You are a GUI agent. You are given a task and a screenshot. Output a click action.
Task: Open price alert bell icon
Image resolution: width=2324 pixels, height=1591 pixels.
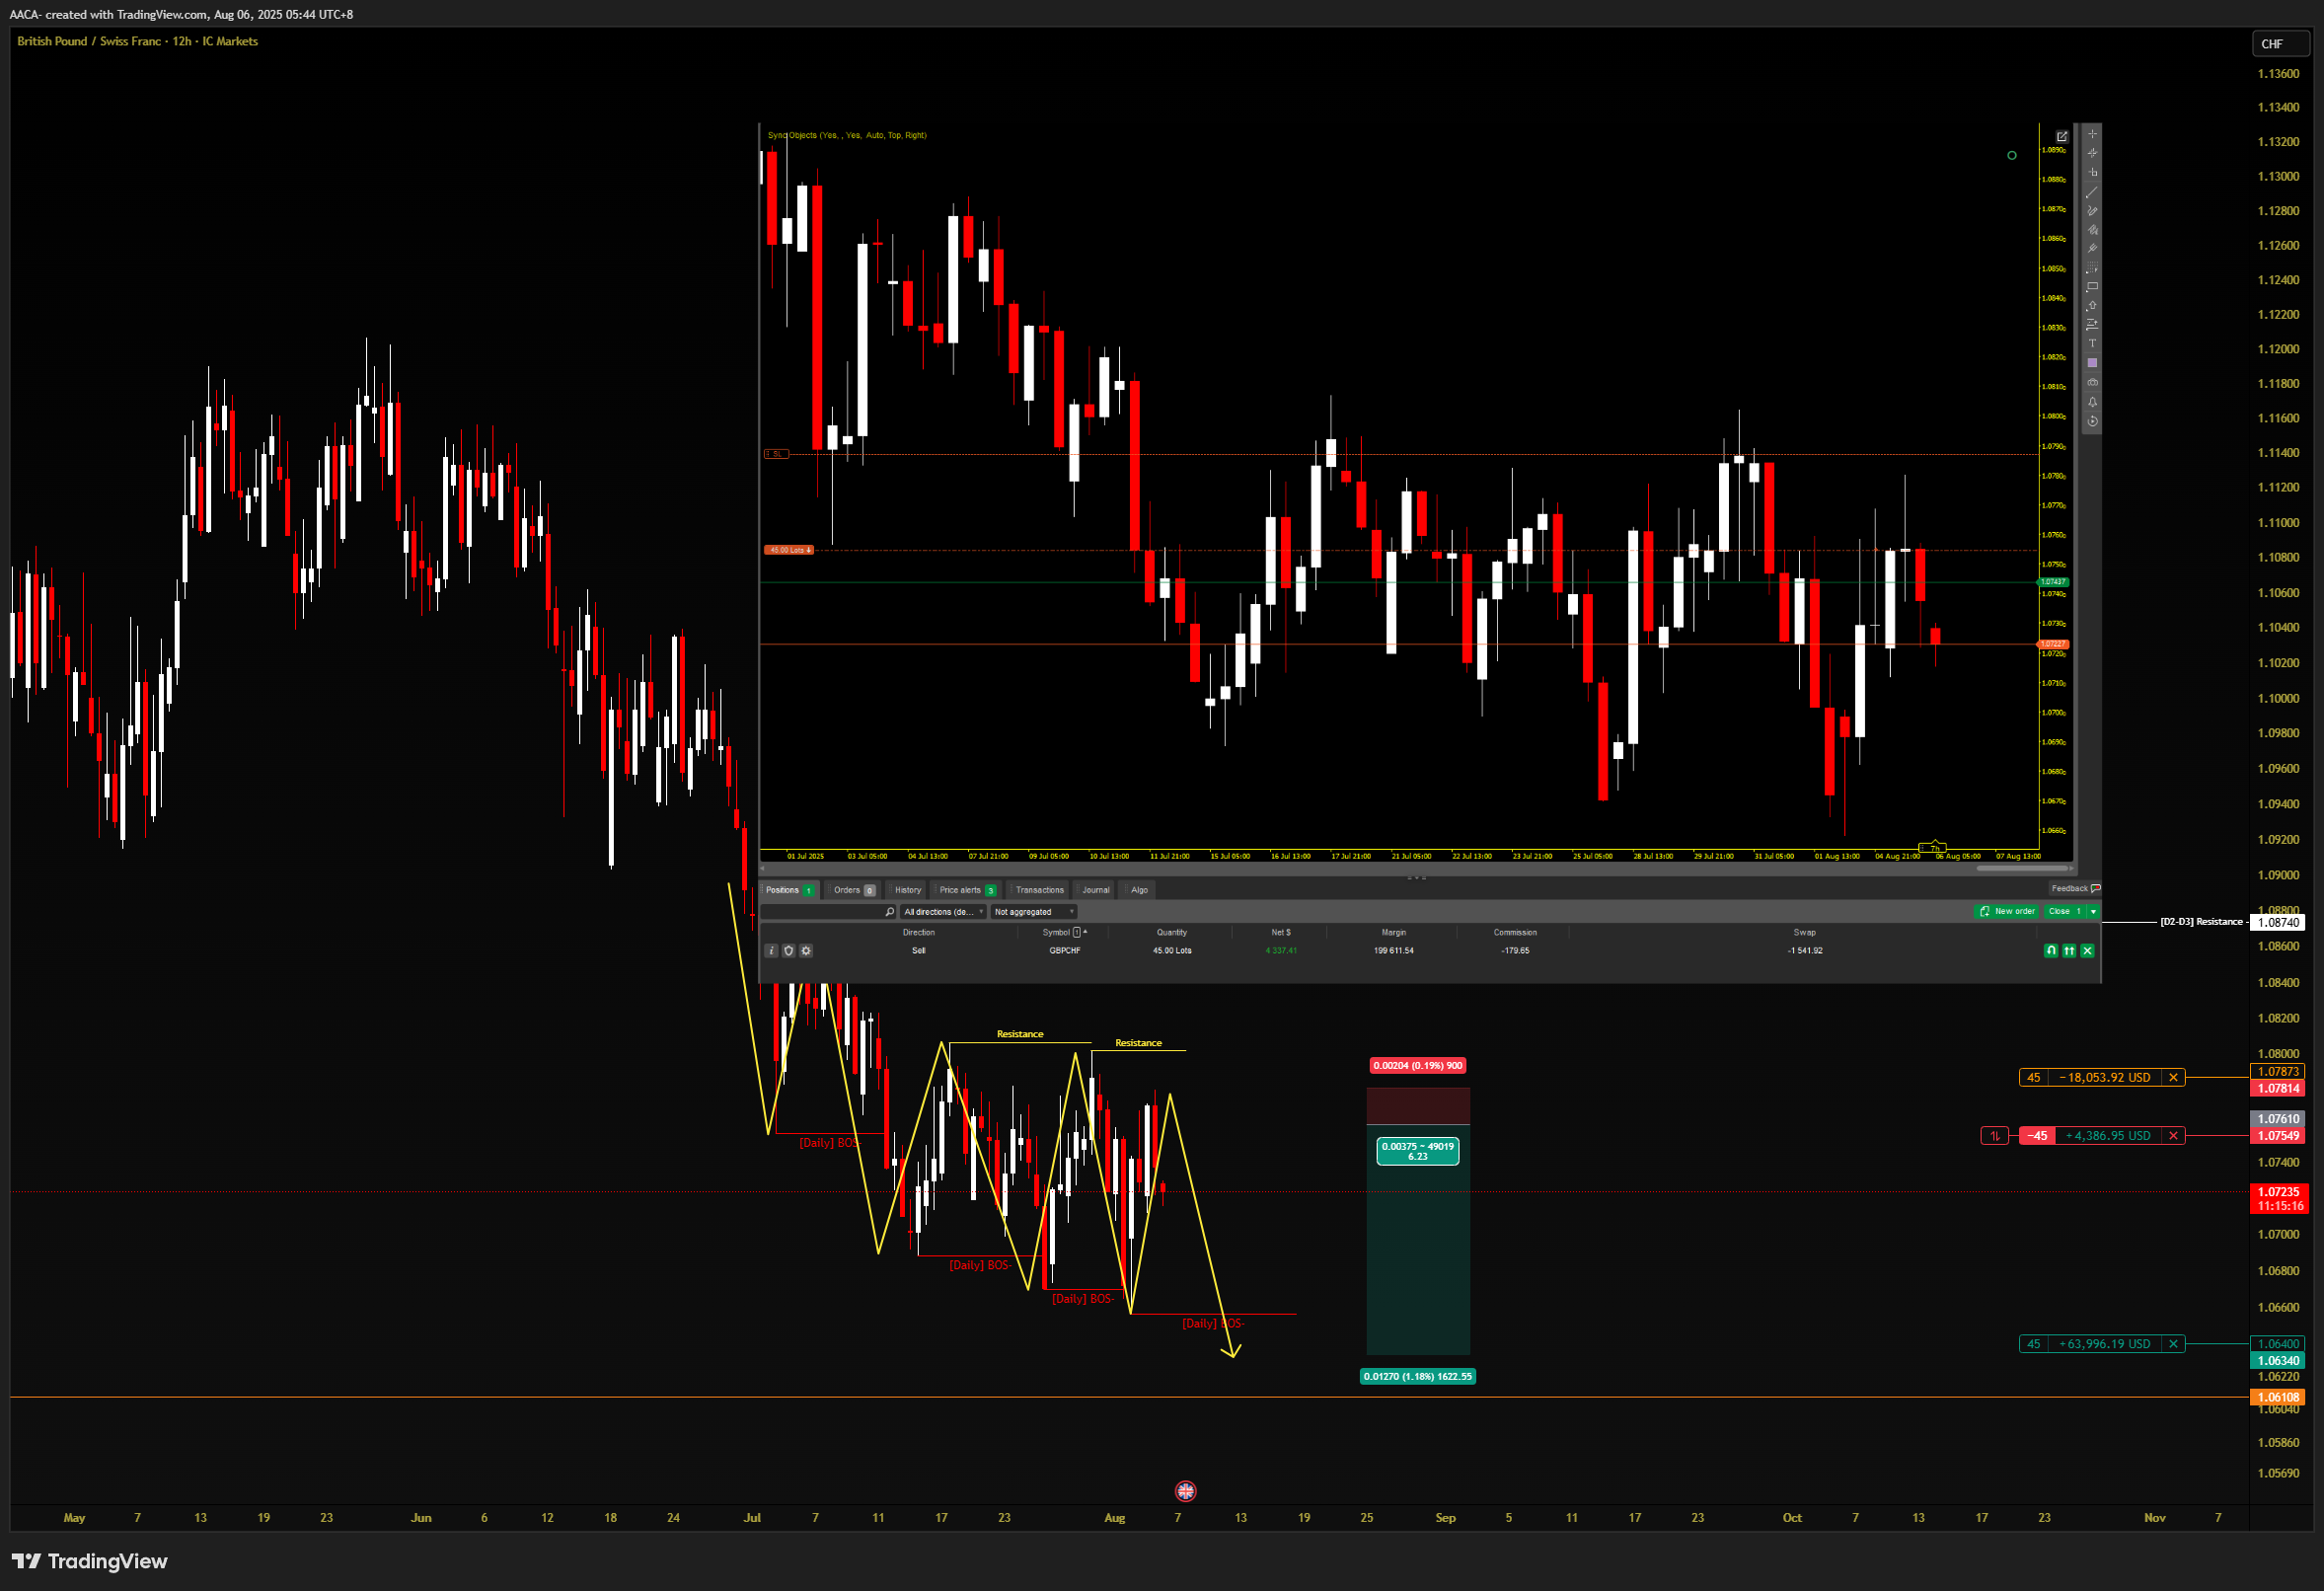click(x=2092, y=402)
